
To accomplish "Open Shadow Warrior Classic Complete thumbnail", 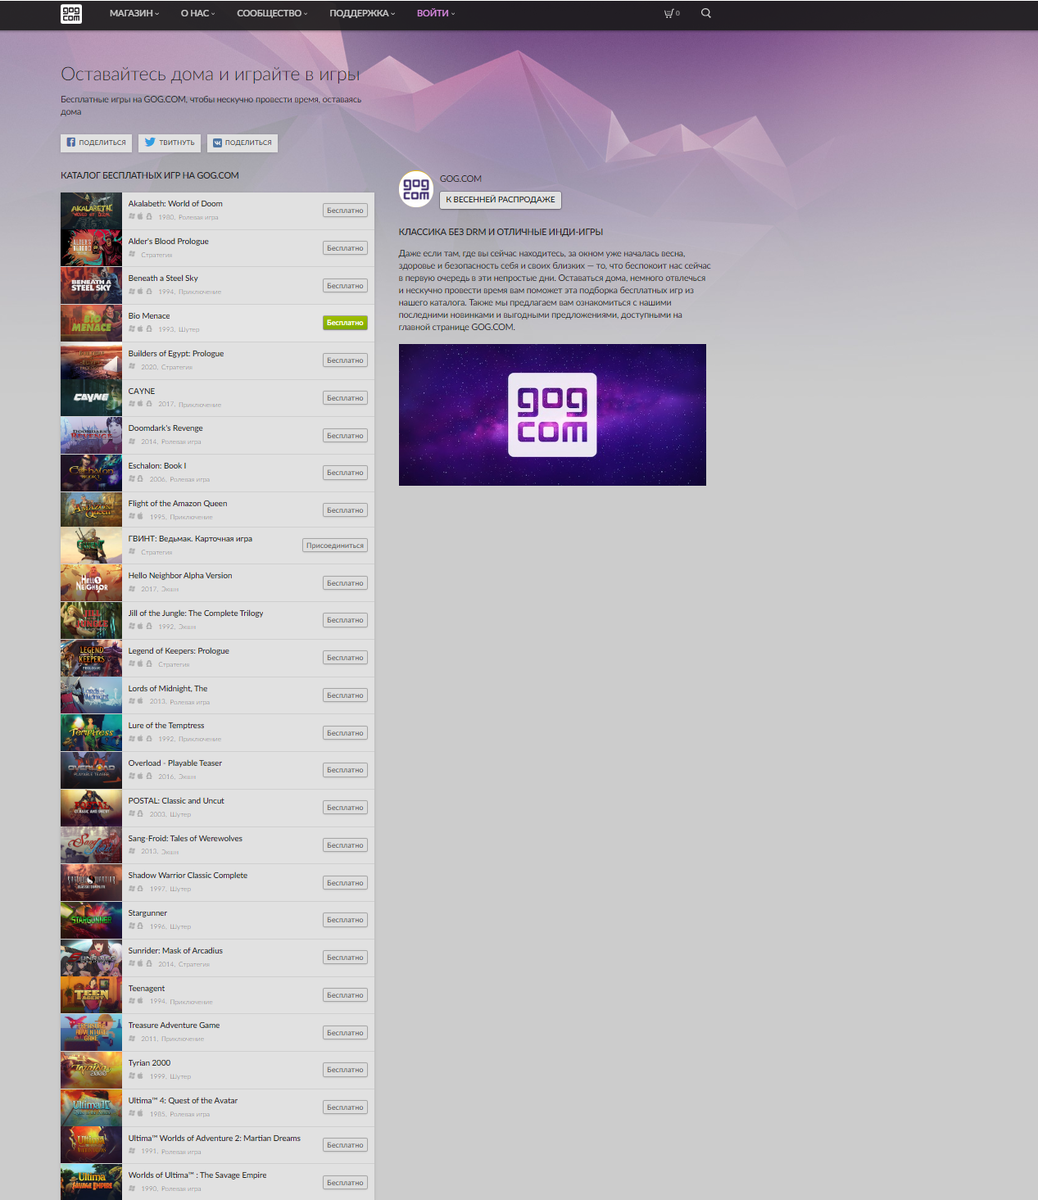I will pos(91,883).
